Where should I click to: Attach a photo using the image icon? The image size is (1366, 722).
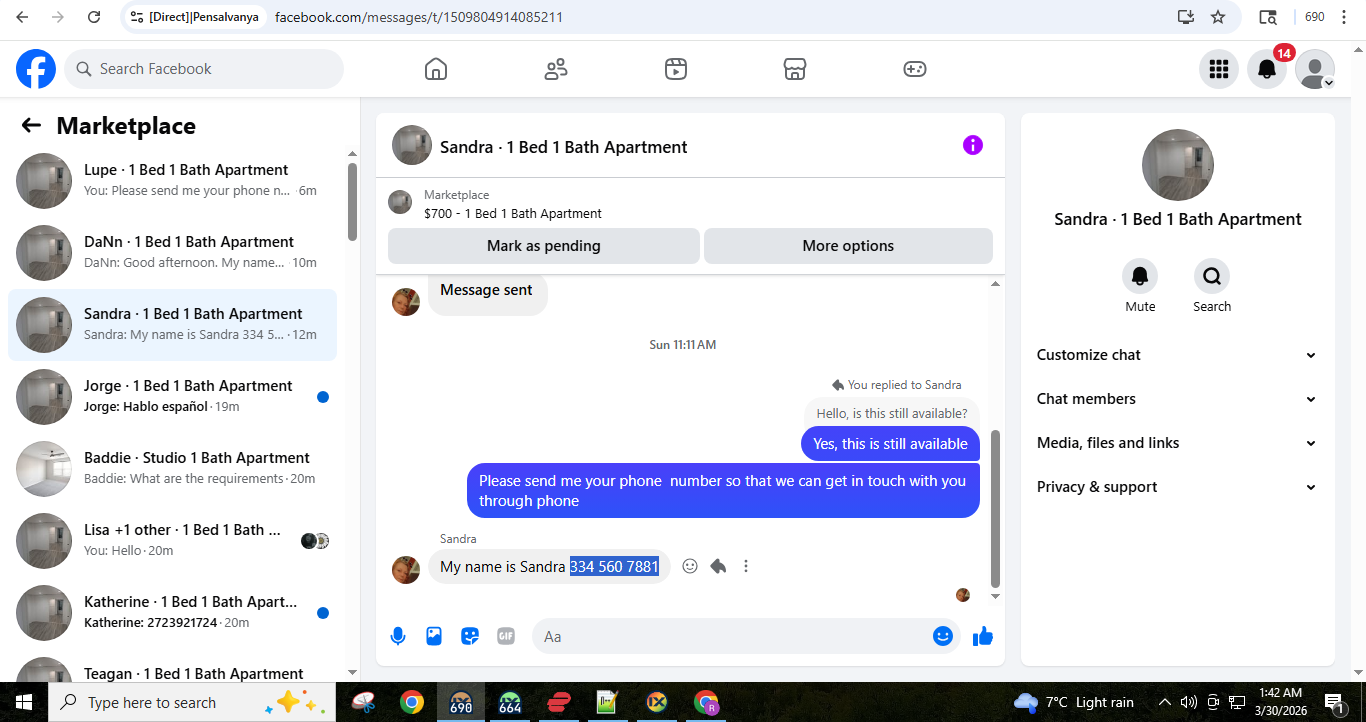click(x=434, y=636)
